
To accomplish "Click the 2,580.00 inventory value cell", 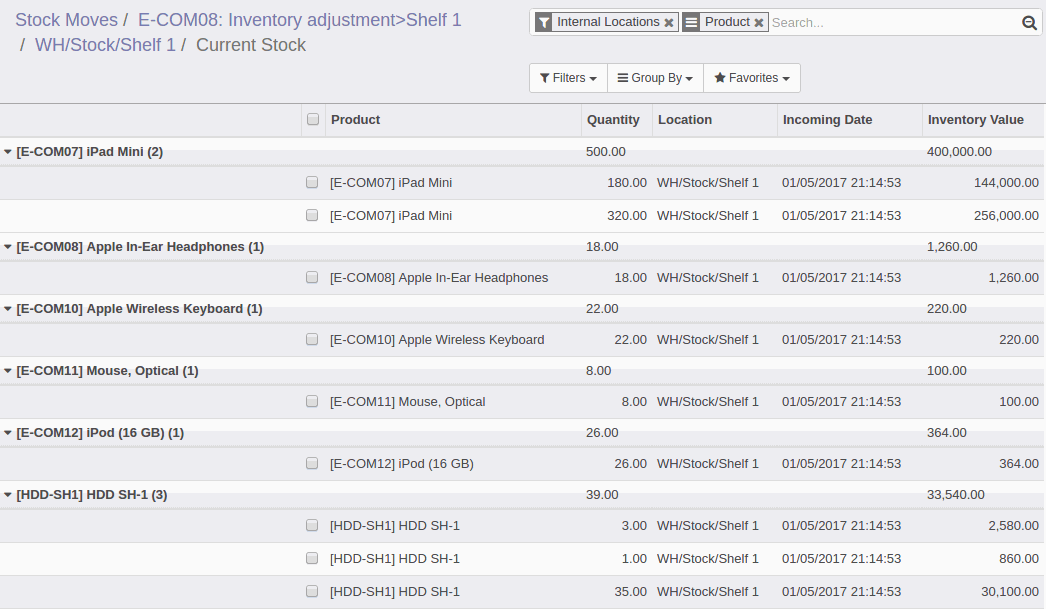I will click(x=1013, y=526).
